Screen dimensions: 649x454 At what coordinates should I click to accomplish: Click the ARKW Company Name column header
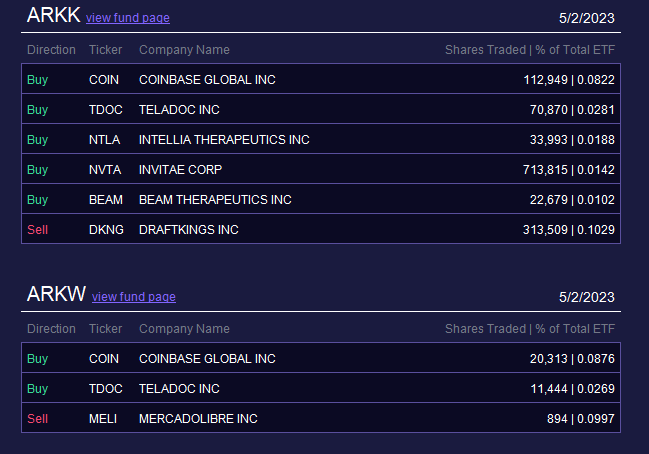click(x=184, y=329)
